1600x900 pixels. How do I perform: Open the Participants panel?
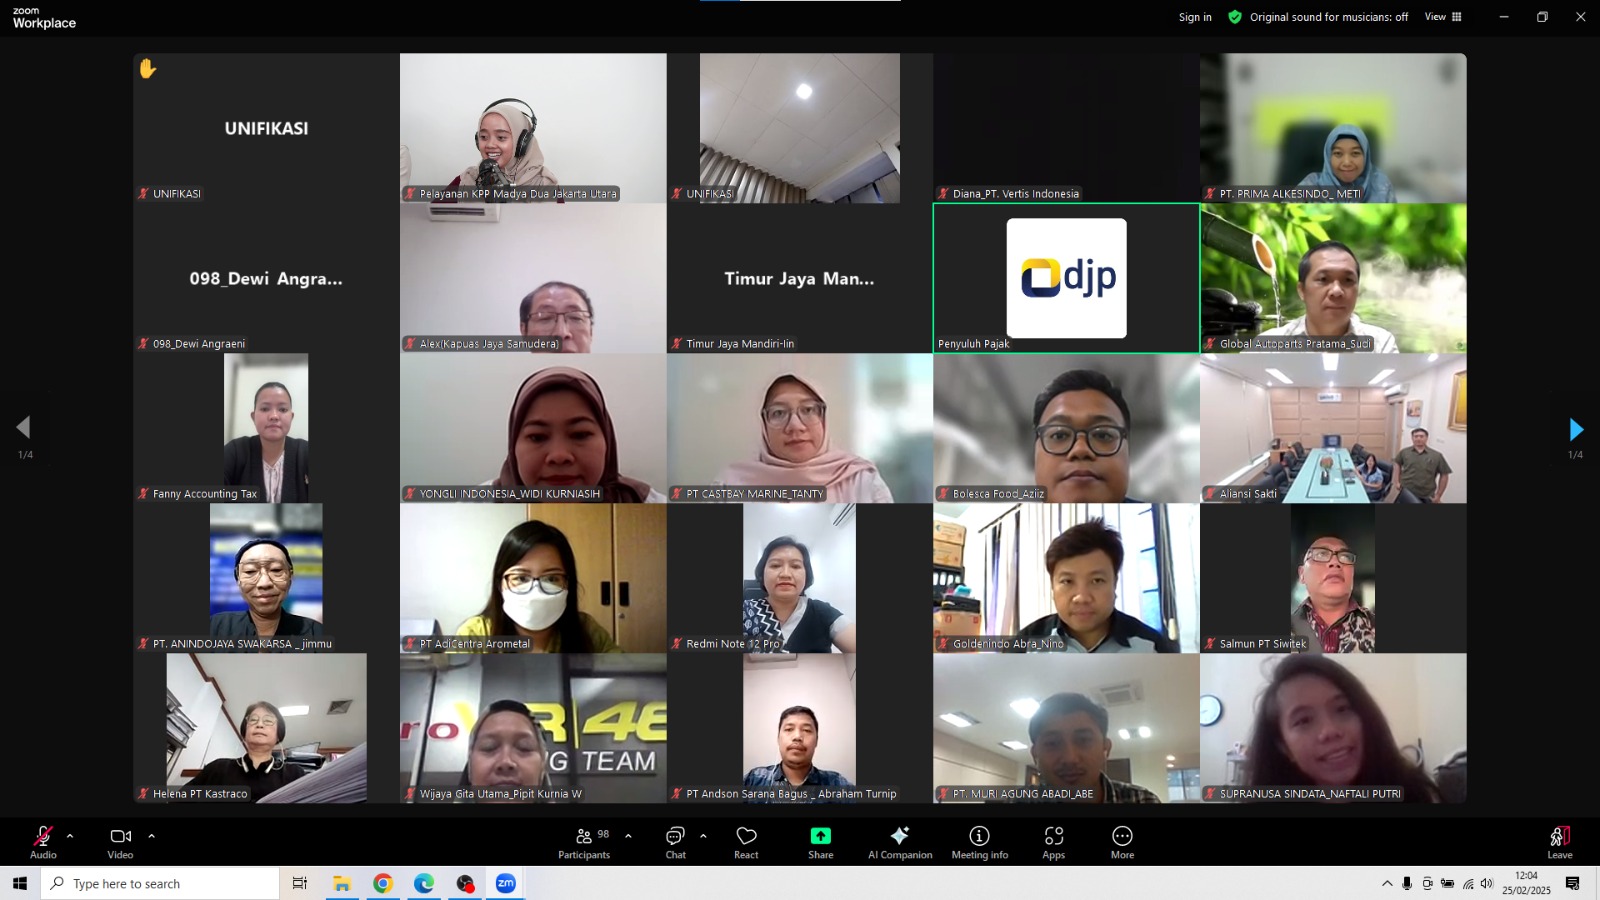[584, 842]
